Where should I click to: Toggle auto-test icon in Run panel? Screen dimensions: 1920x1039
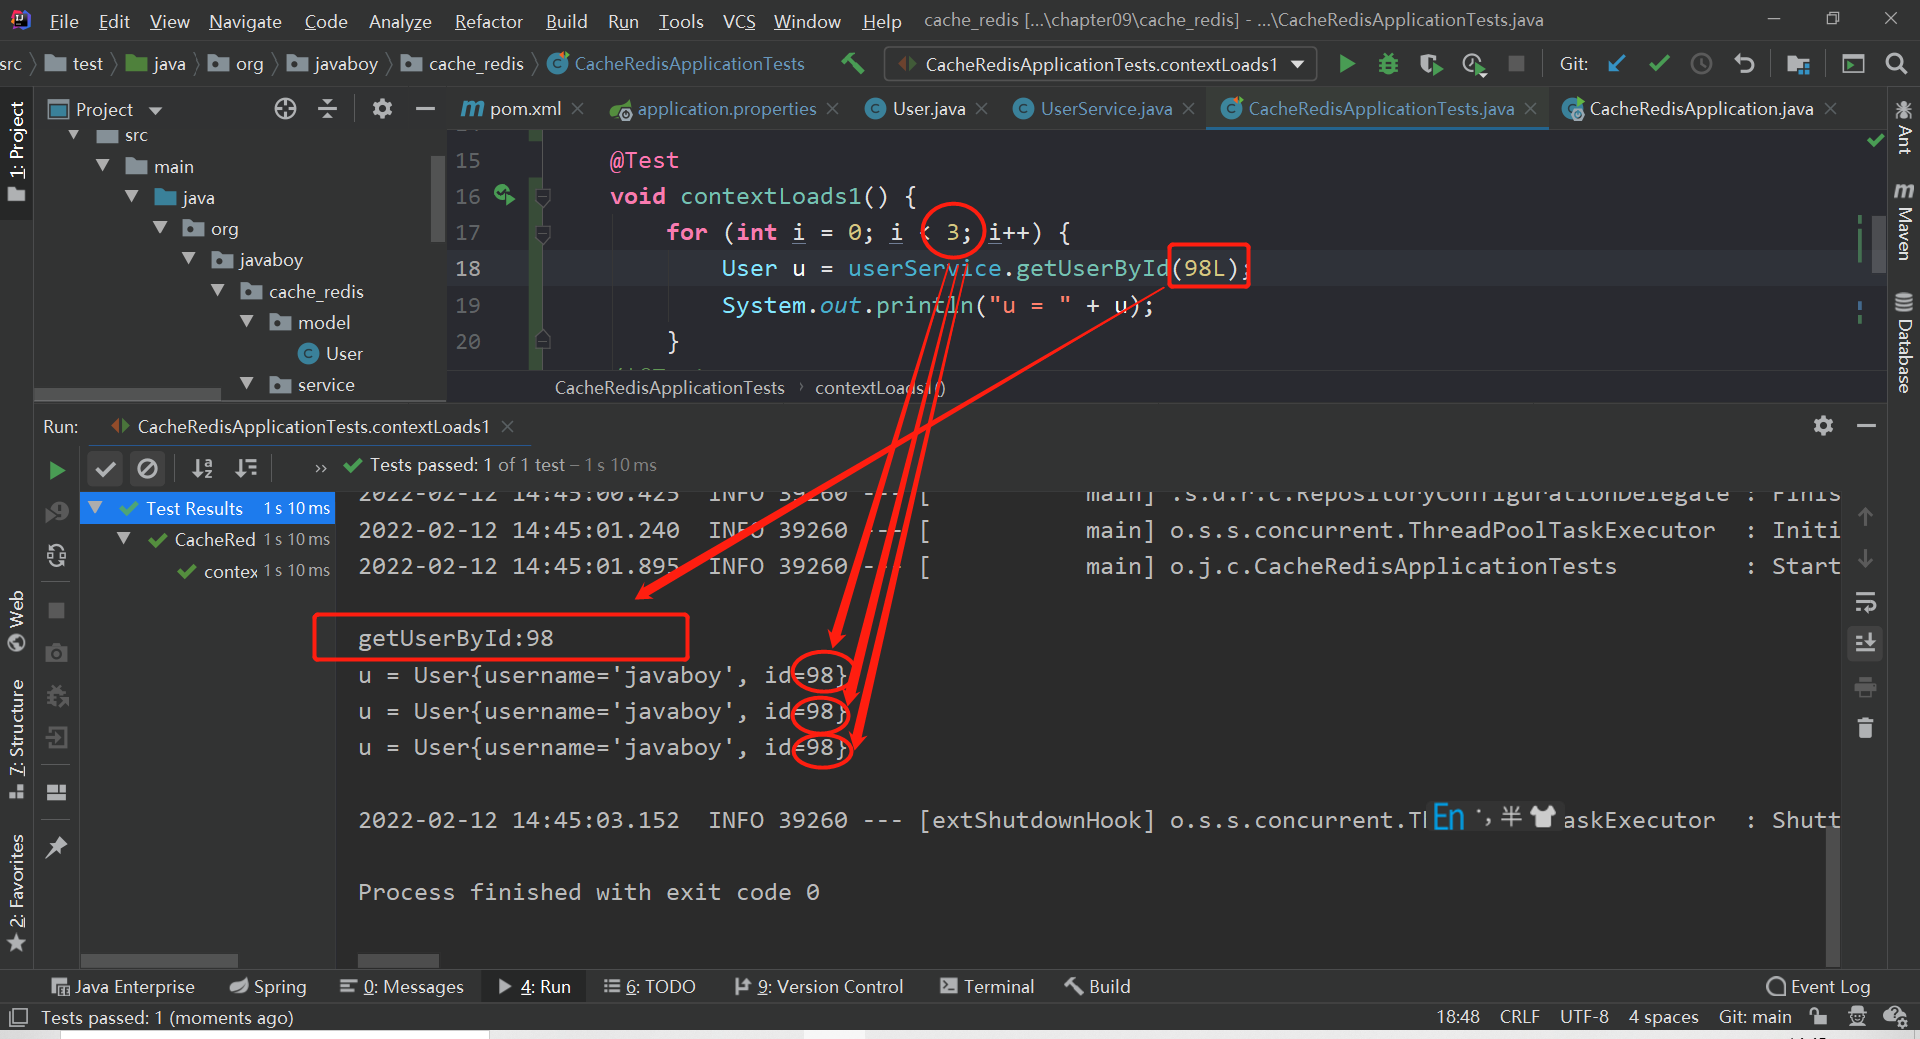[57, 555]
